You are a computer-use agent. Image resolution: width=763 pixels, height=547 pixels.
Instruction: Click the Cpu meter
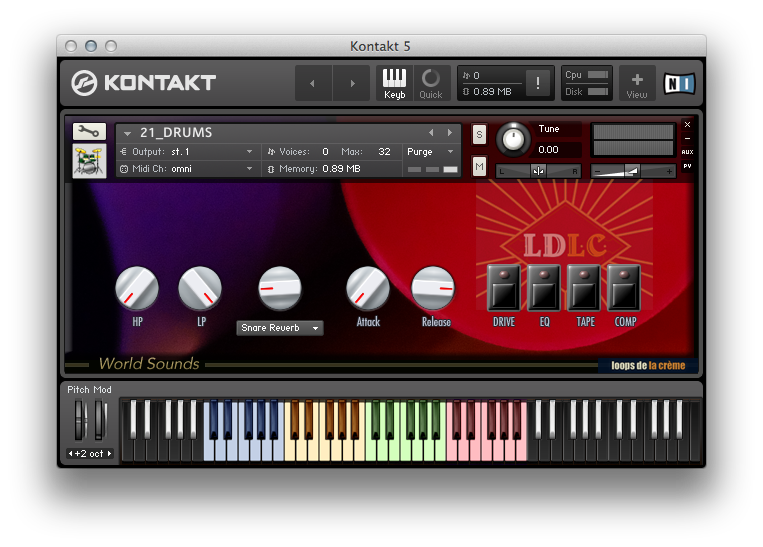pyautogui.click(x=586, y=75)
